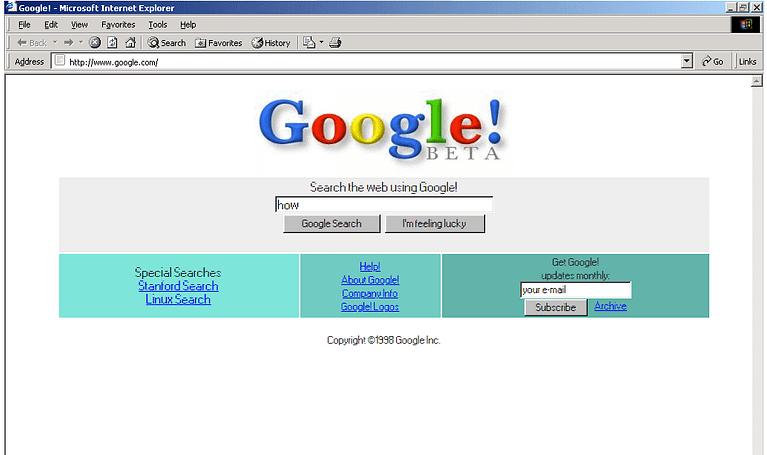This screenshot has width=767, height=455.
Task: Click the Subscribe button
Action: [555, 307]
